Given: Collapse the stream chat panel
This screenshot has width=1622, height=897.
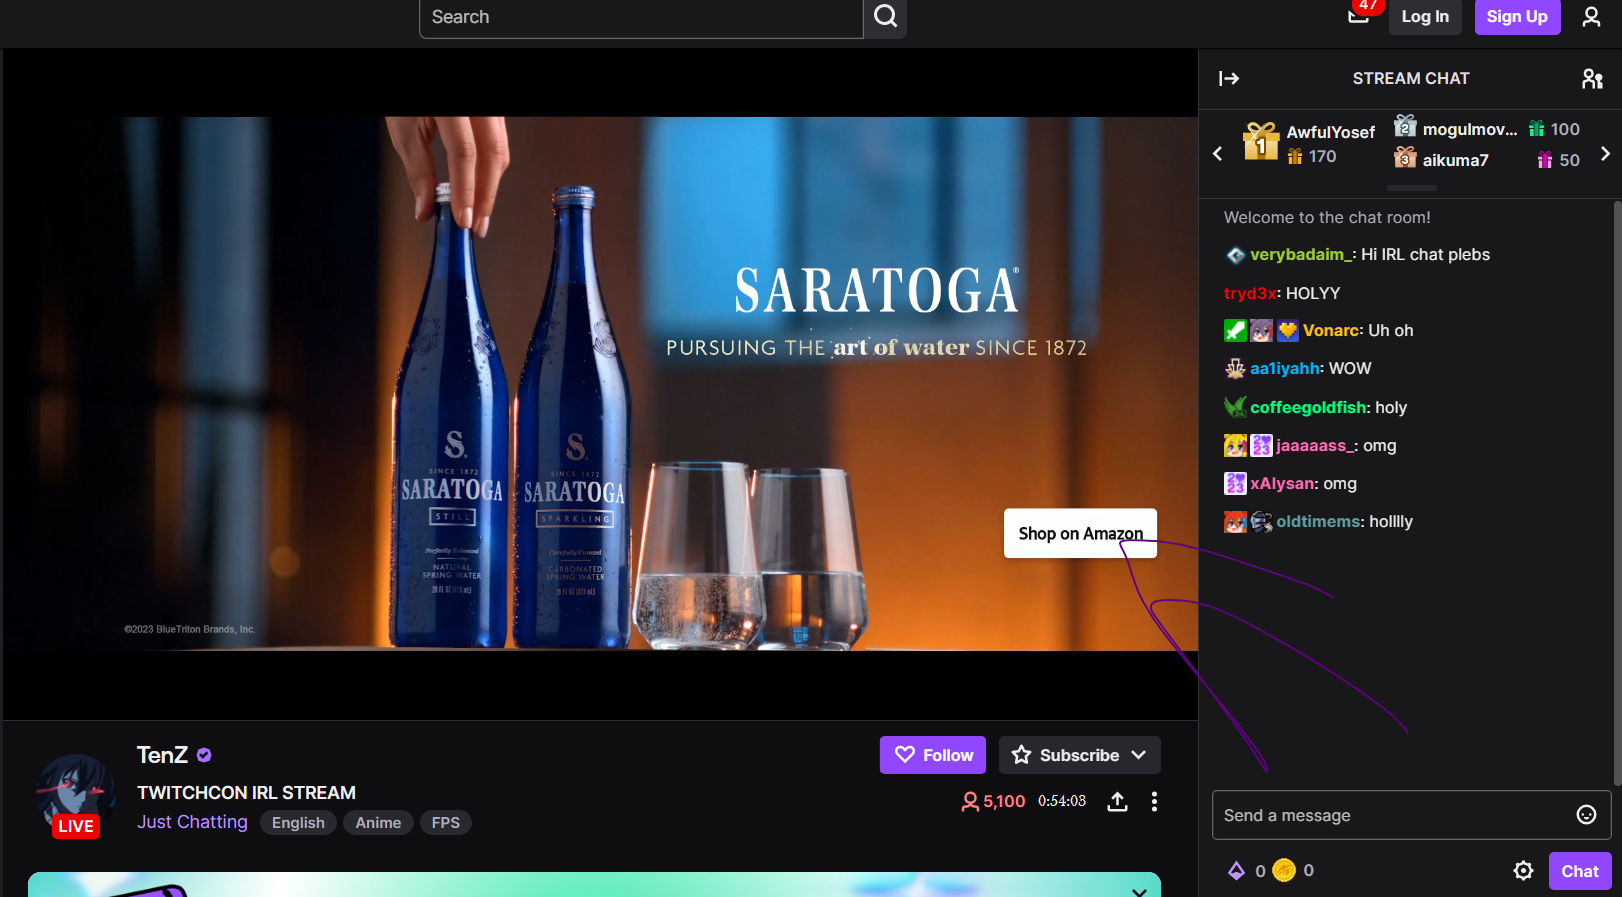Looking at the screenshot, I should (1229, 78).
